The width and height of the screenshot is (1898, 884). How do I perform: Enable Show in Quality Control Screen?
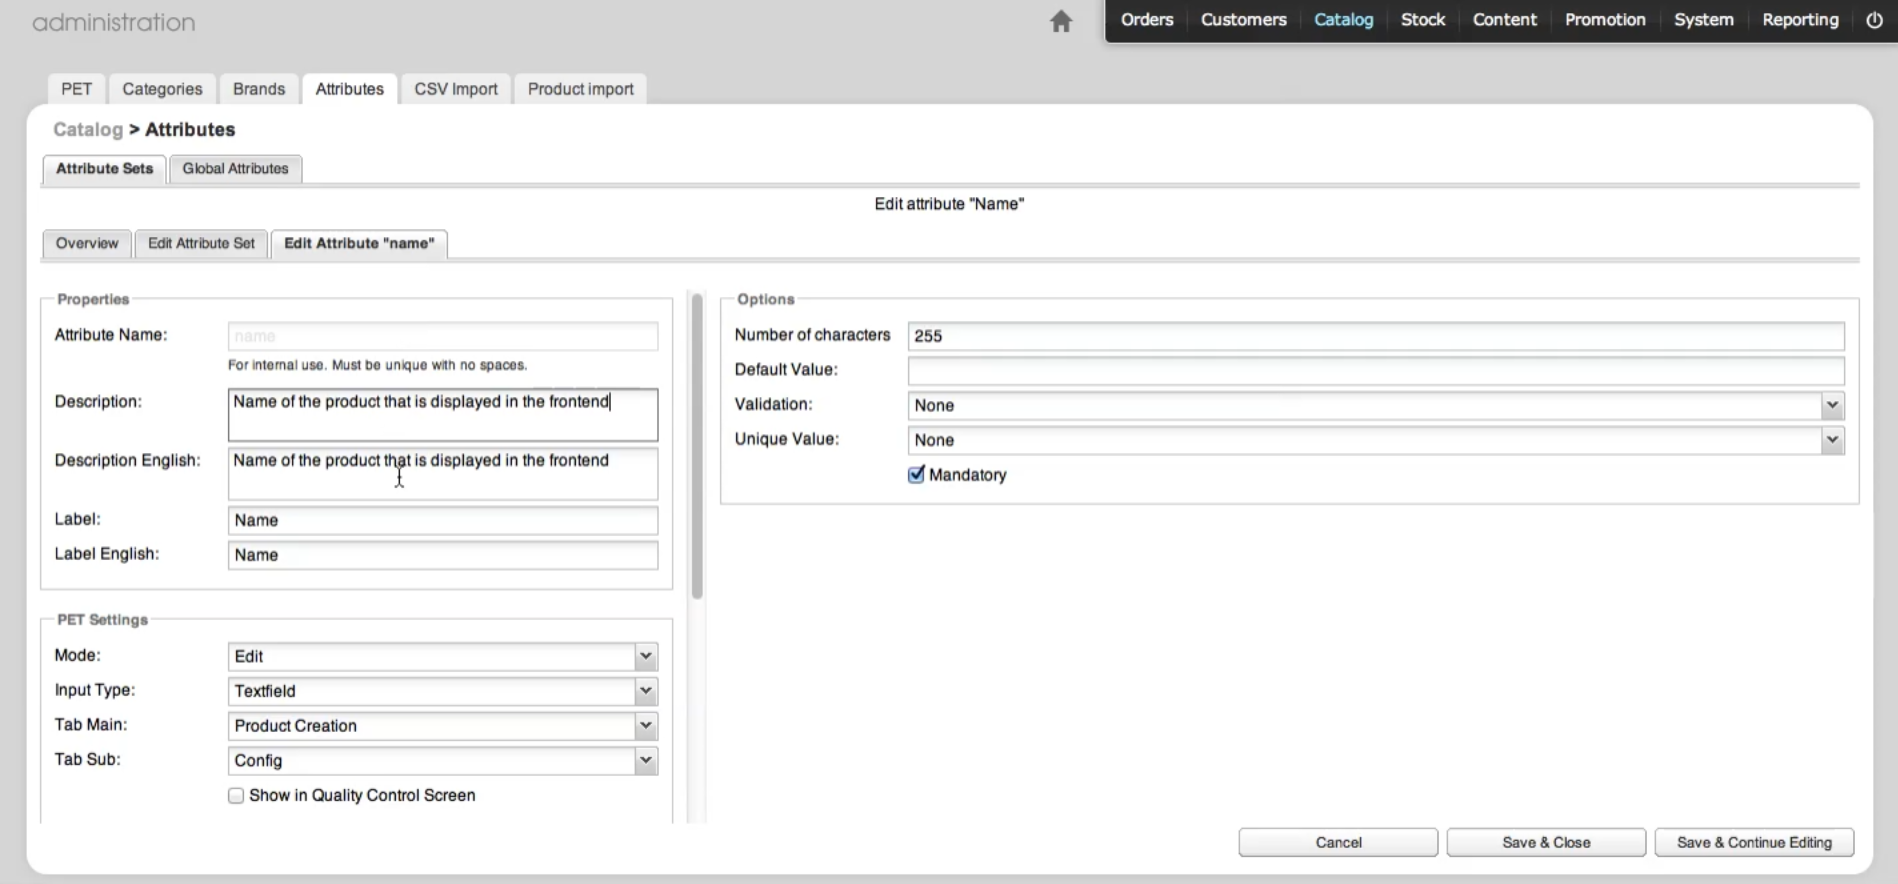tap(236, 795)
